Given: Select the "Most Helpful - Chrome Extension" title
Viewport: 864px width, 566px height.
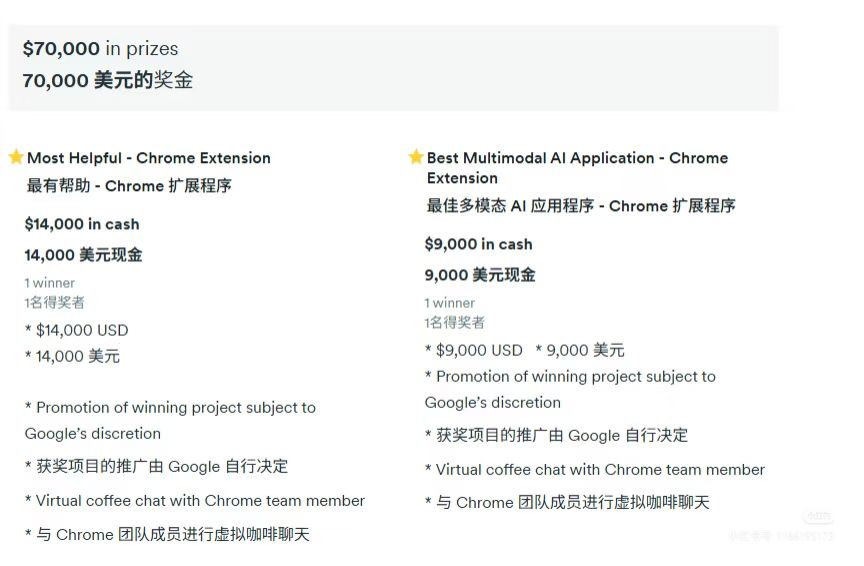Looking at the screenshot, I should point(148,158).
